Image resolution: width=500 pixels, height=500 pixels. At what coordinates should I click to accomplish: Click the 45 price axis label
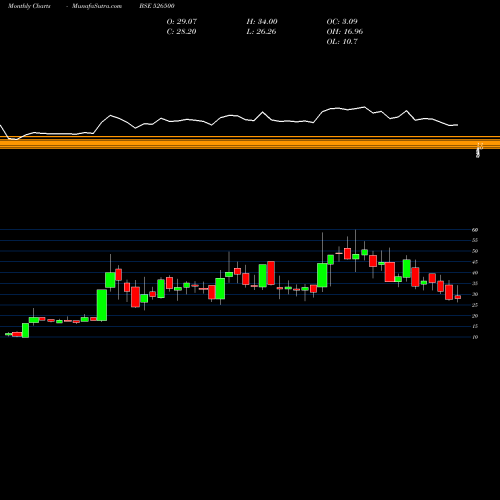click(x=475, y=262)
